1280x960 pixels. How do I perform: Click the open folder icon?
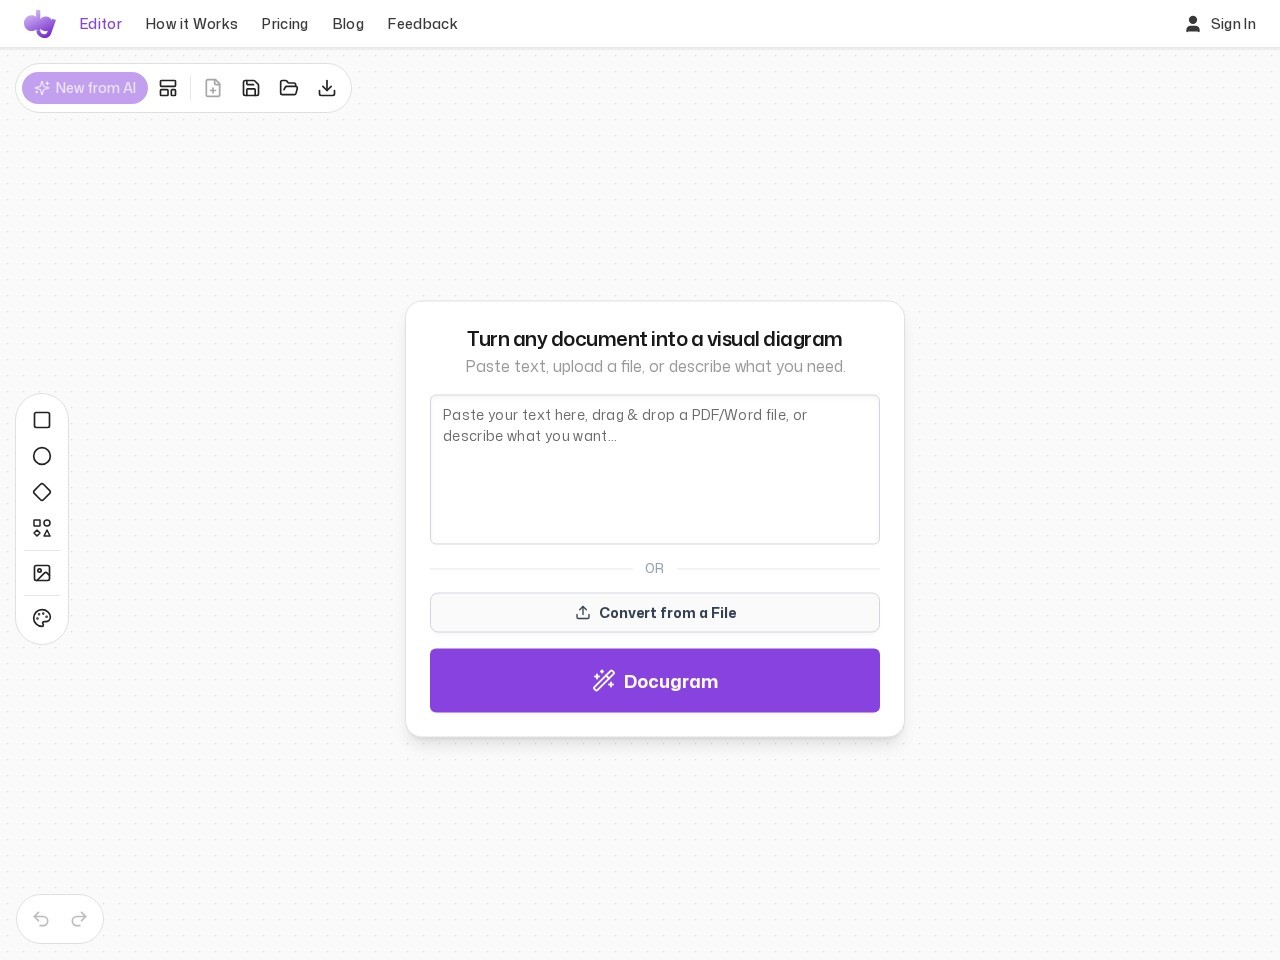tap(289, 88)
